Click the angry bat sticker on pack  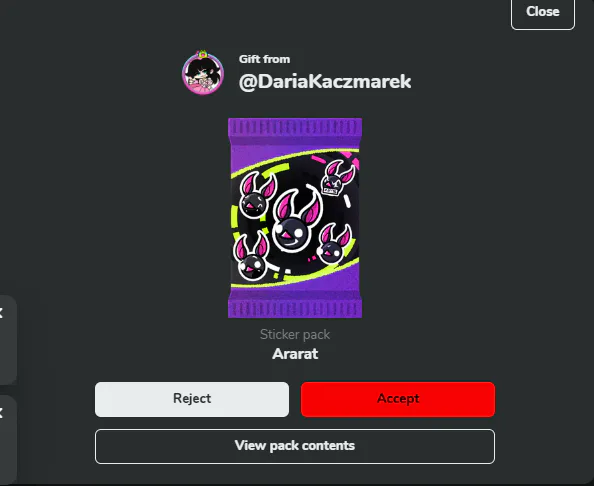(x=337, y=178)
